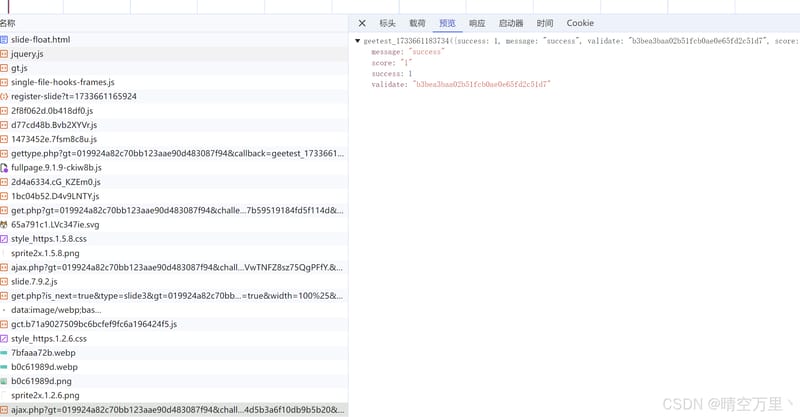Select the get.php?is_next=true slide3 request

point(174,296)
